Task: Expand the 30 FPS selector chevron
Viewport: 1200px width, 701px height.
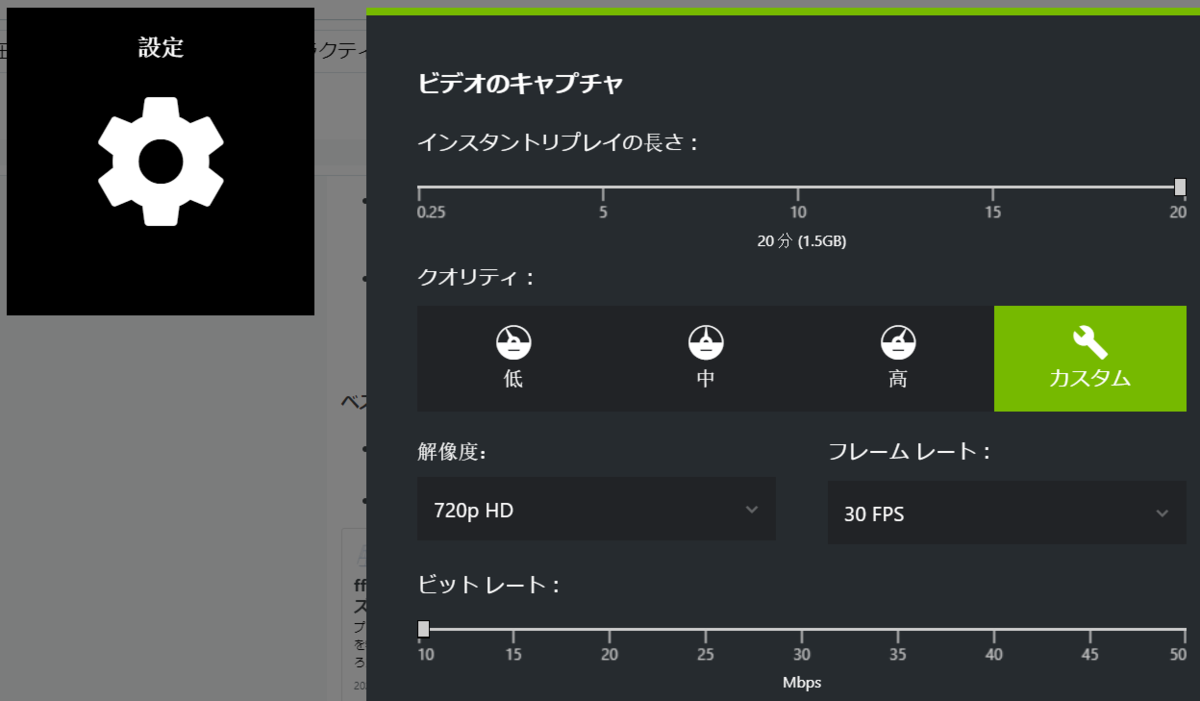Action: pyautogui.click(x=1163, y=513)
